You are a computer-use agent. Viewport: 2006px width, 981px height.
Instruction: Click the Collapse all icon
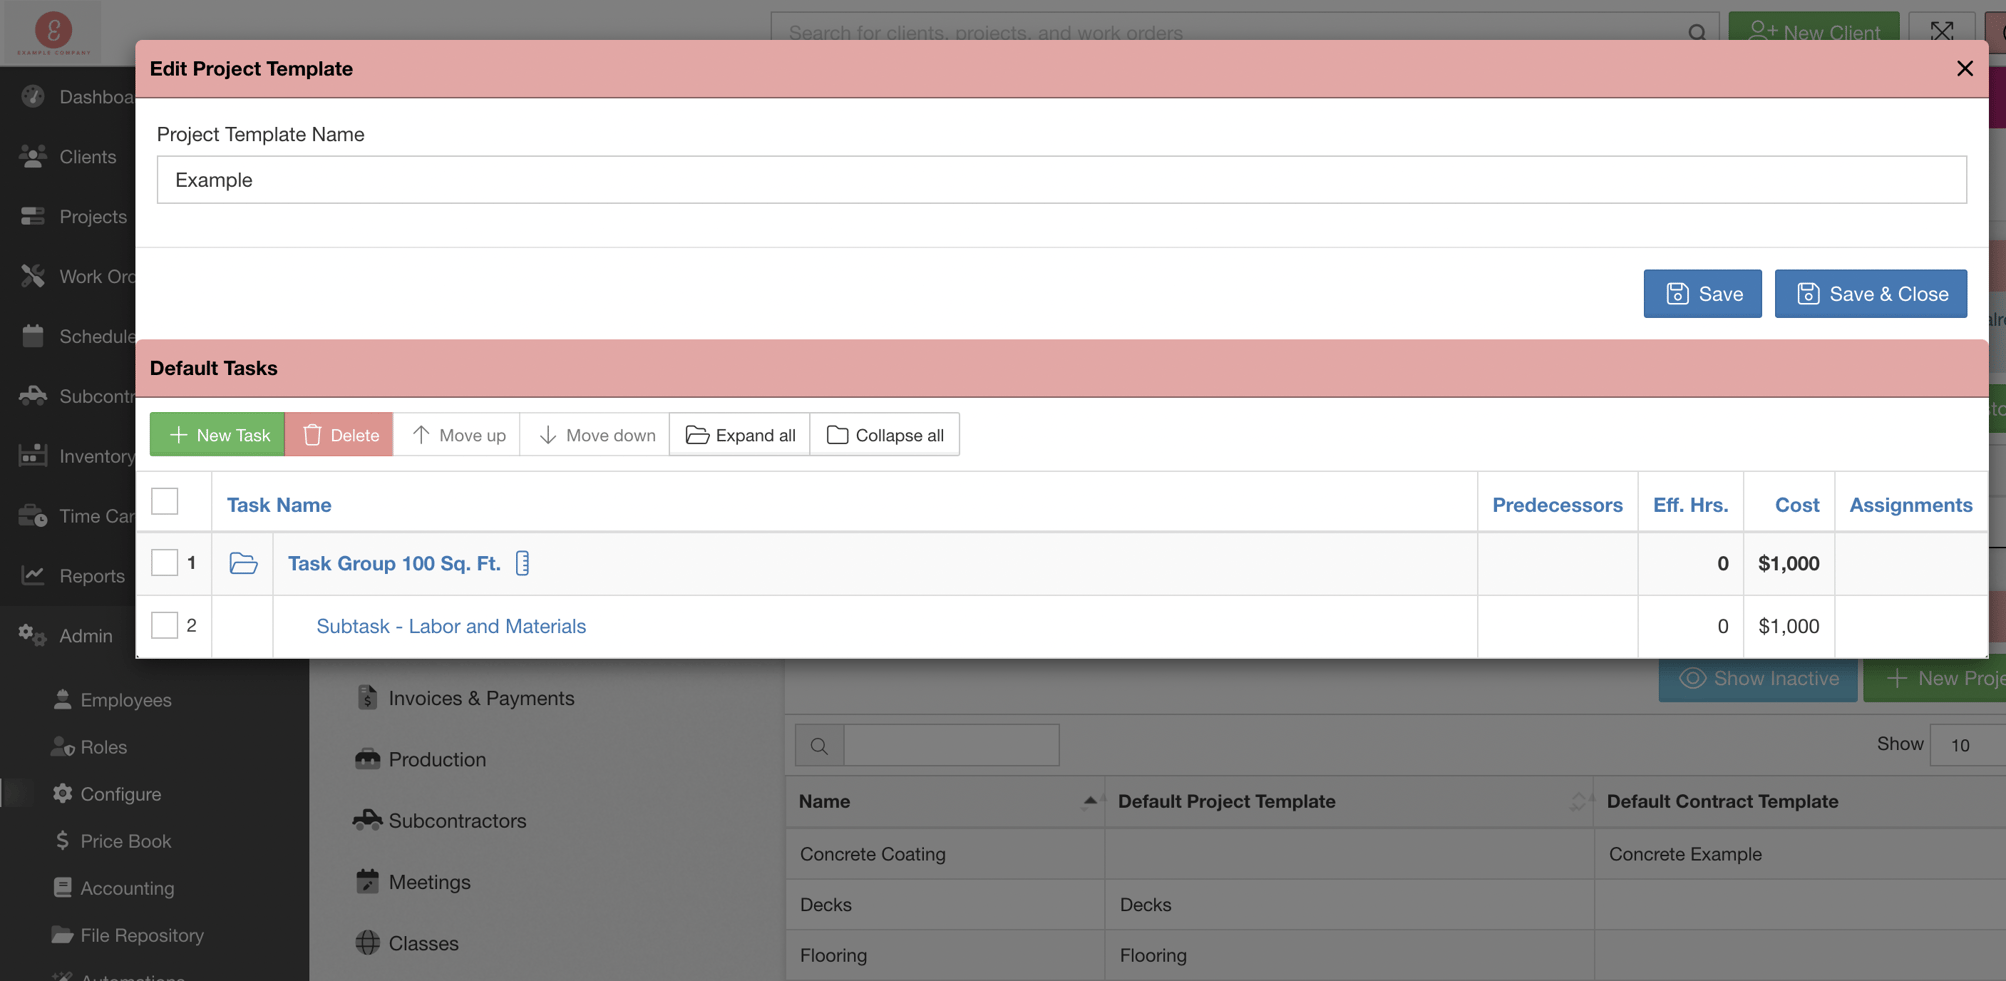[x=837, y=434]
